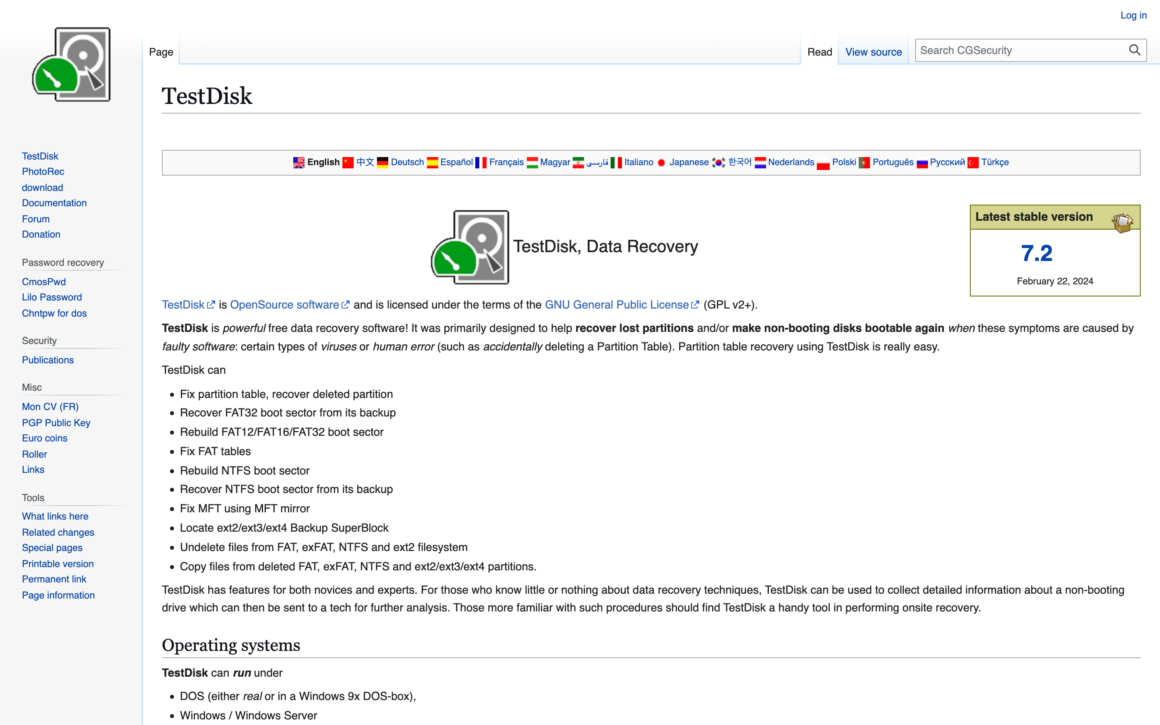
Task: Click the CGSecurity site logo in sidebar
Action: pyautogui.click(x=71, y=64)
